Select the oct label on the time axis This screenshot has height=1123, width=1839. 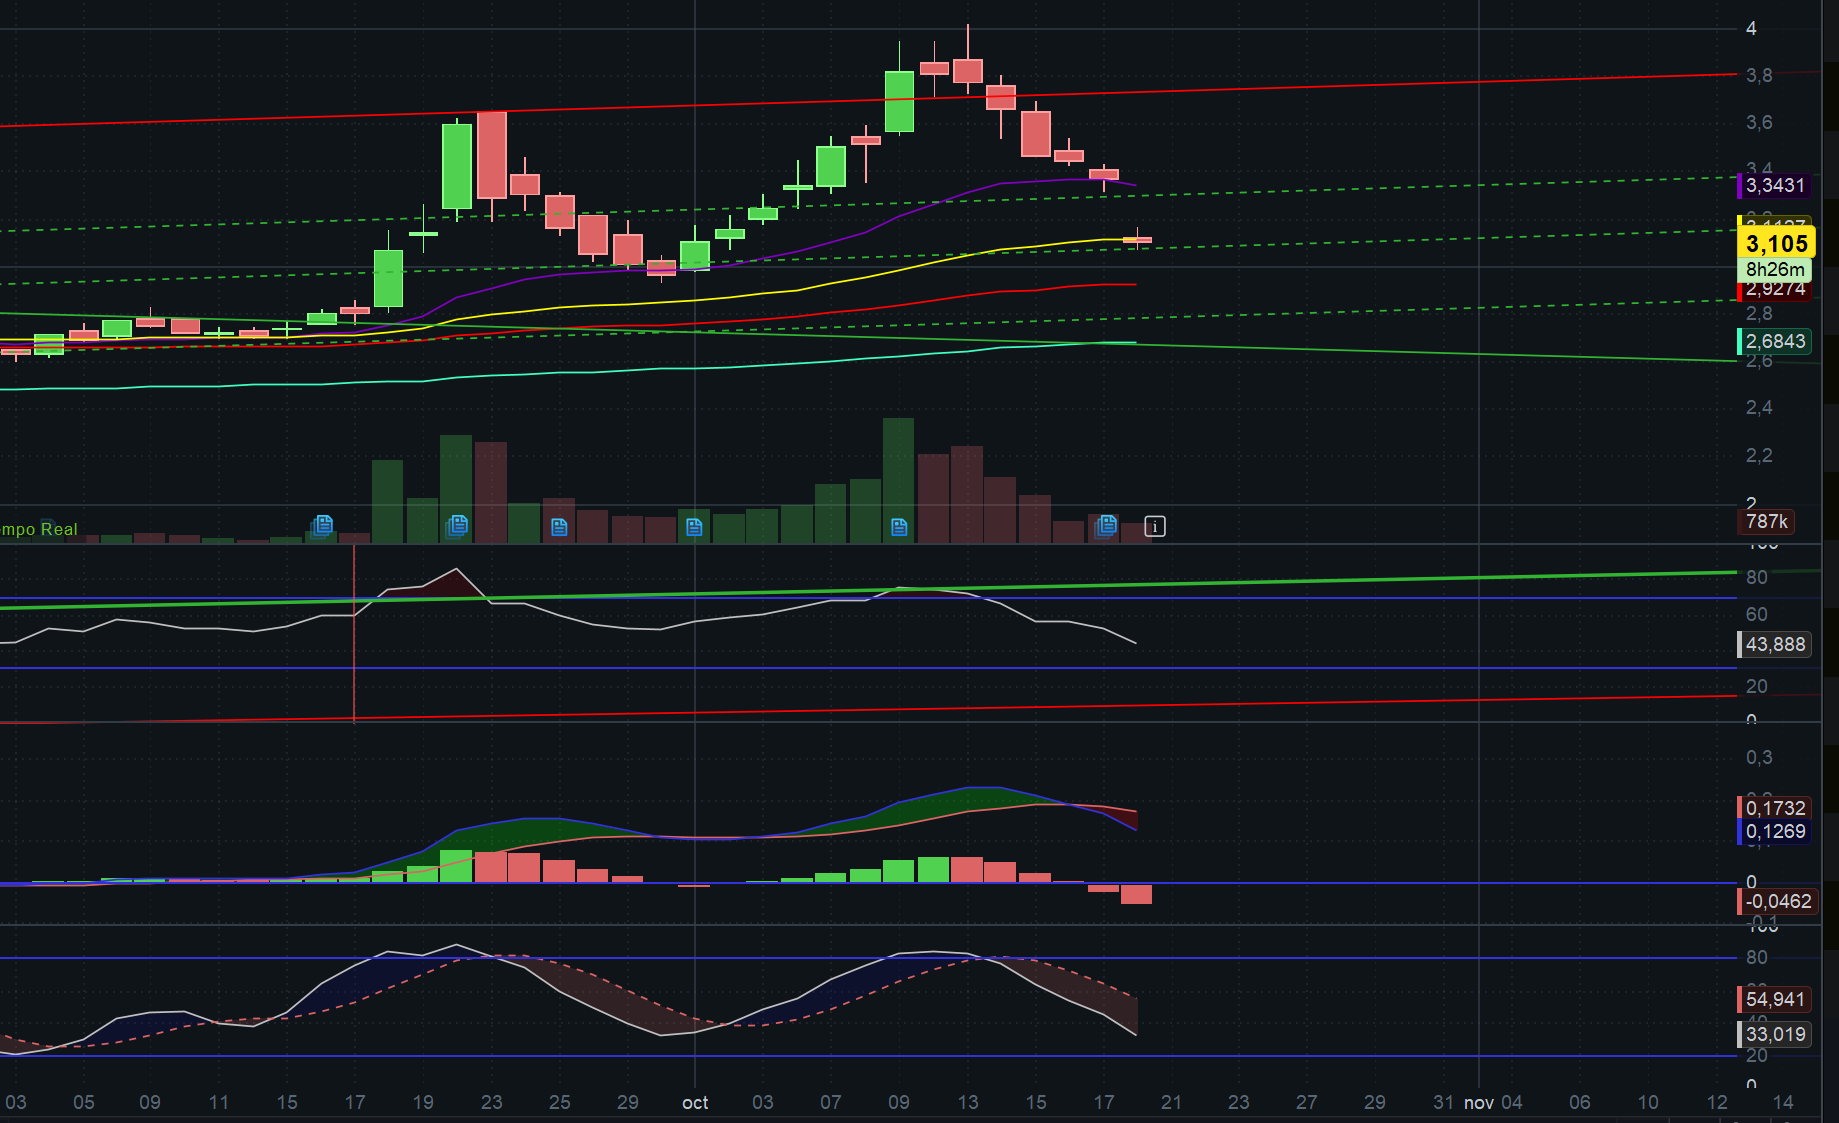coord(695,1102)
